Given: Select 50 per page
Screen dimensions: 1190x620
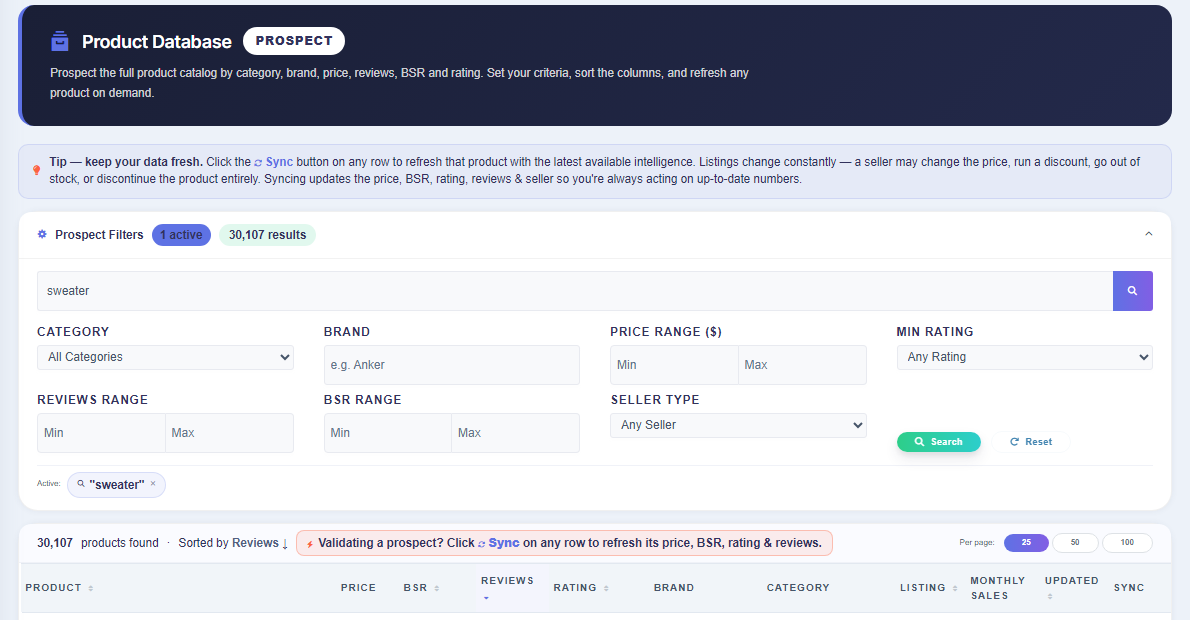Looking at the screenshot, I should (1075, 543).
